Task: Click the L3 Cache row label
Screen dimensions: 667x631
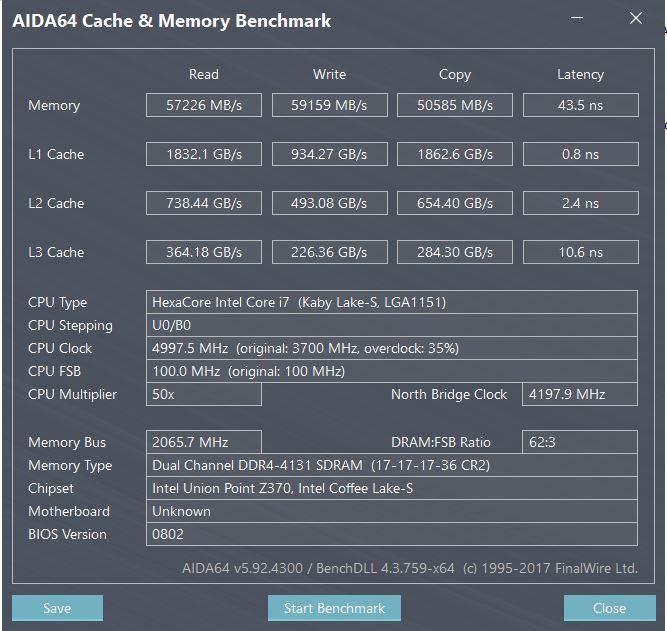Action: (x=56, y=252)
